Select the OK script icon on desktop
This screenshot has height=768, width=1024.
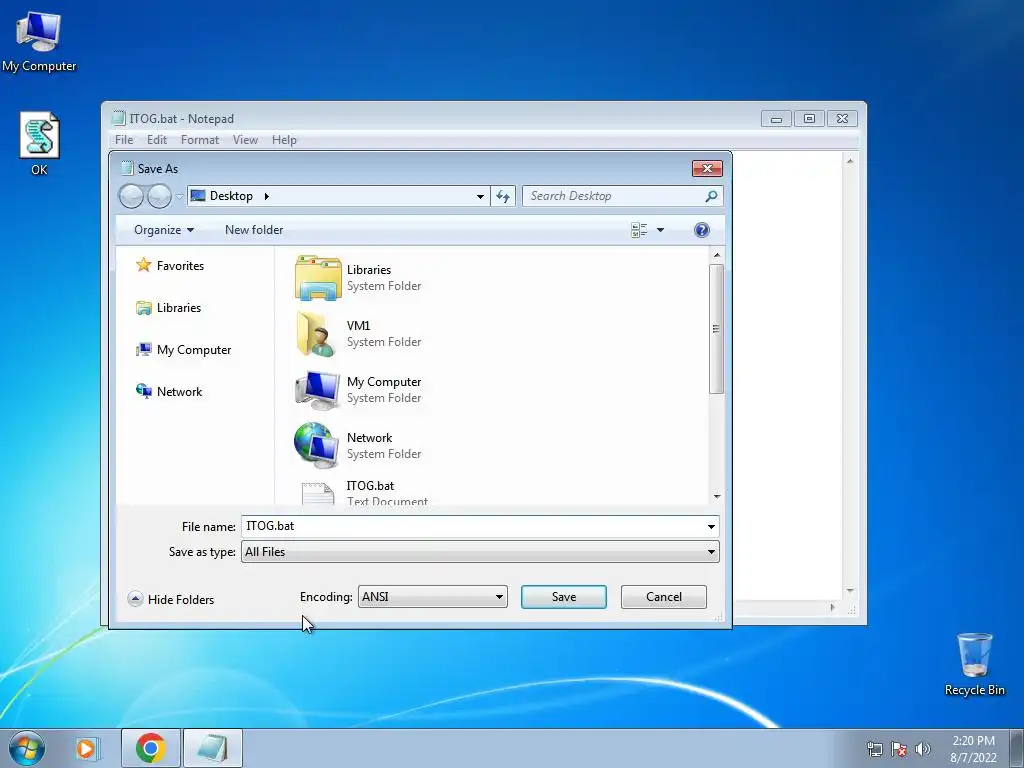coord(39,144)
